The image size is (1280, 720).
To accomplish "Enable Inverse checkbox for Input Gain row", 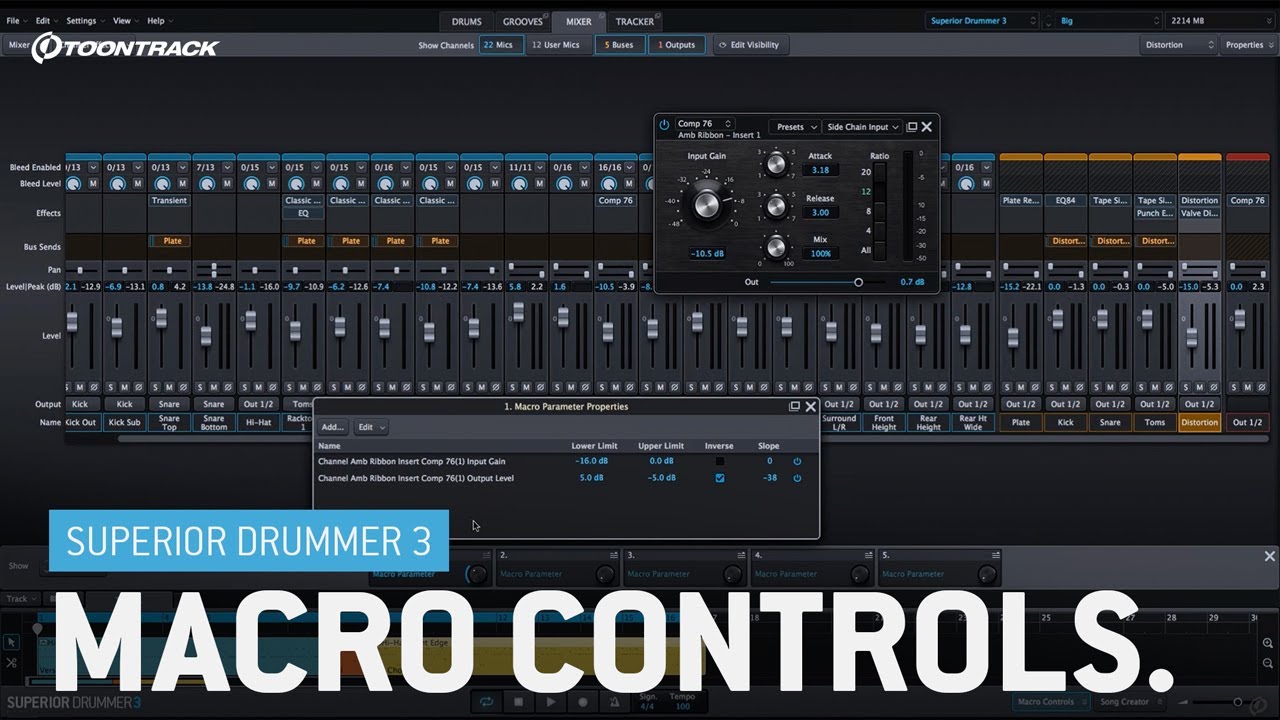I will 719,461.
